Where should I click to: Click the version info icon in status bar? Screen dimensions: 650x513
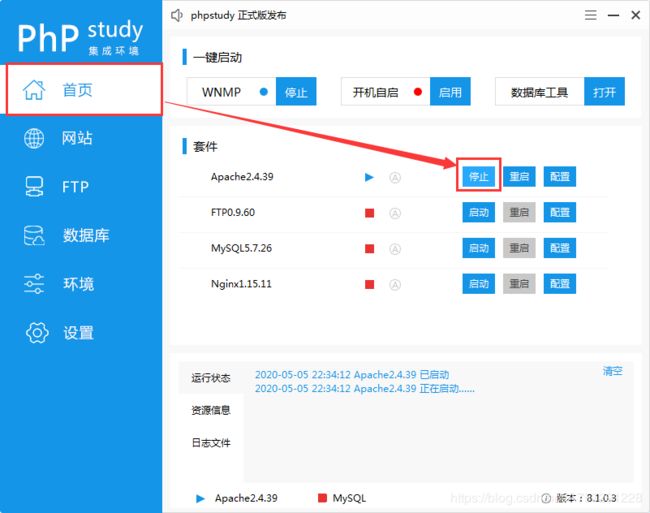point(546,498)
